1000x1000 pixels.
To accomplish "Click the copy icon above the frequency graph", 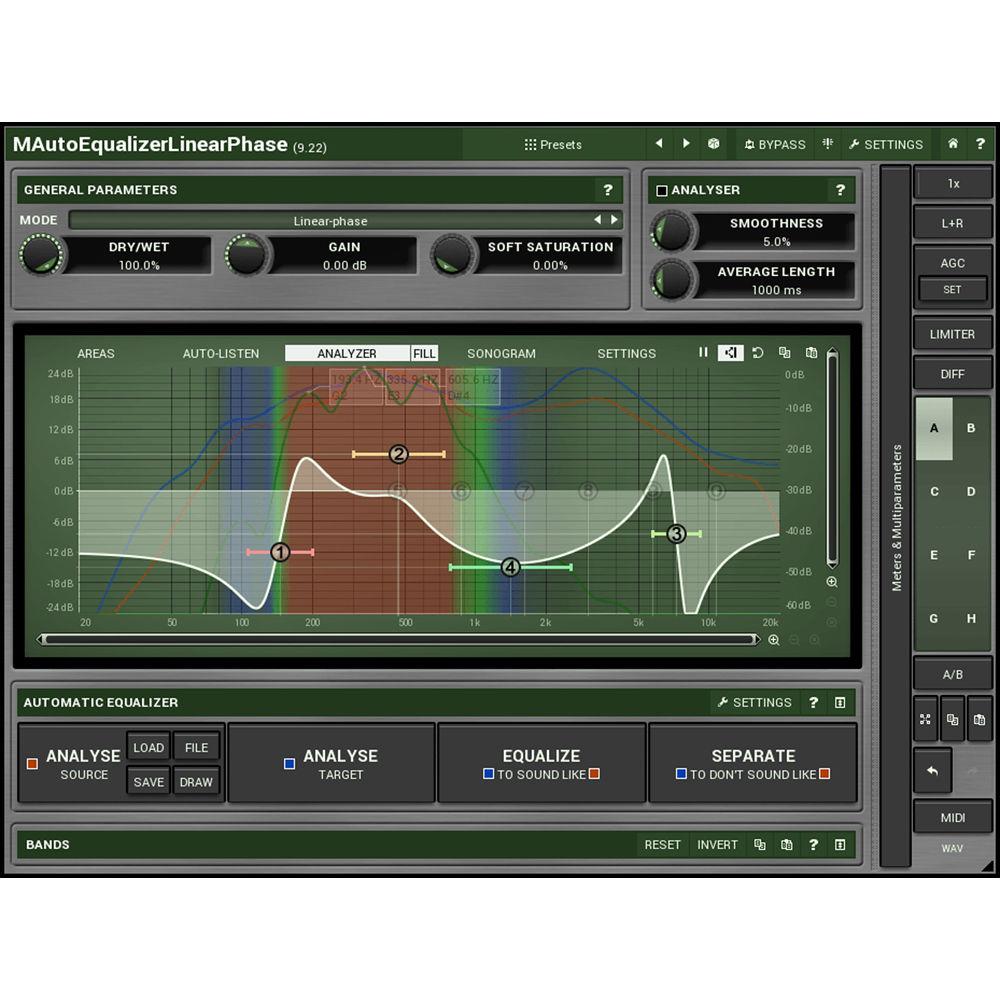I will [x=785, y=352].
